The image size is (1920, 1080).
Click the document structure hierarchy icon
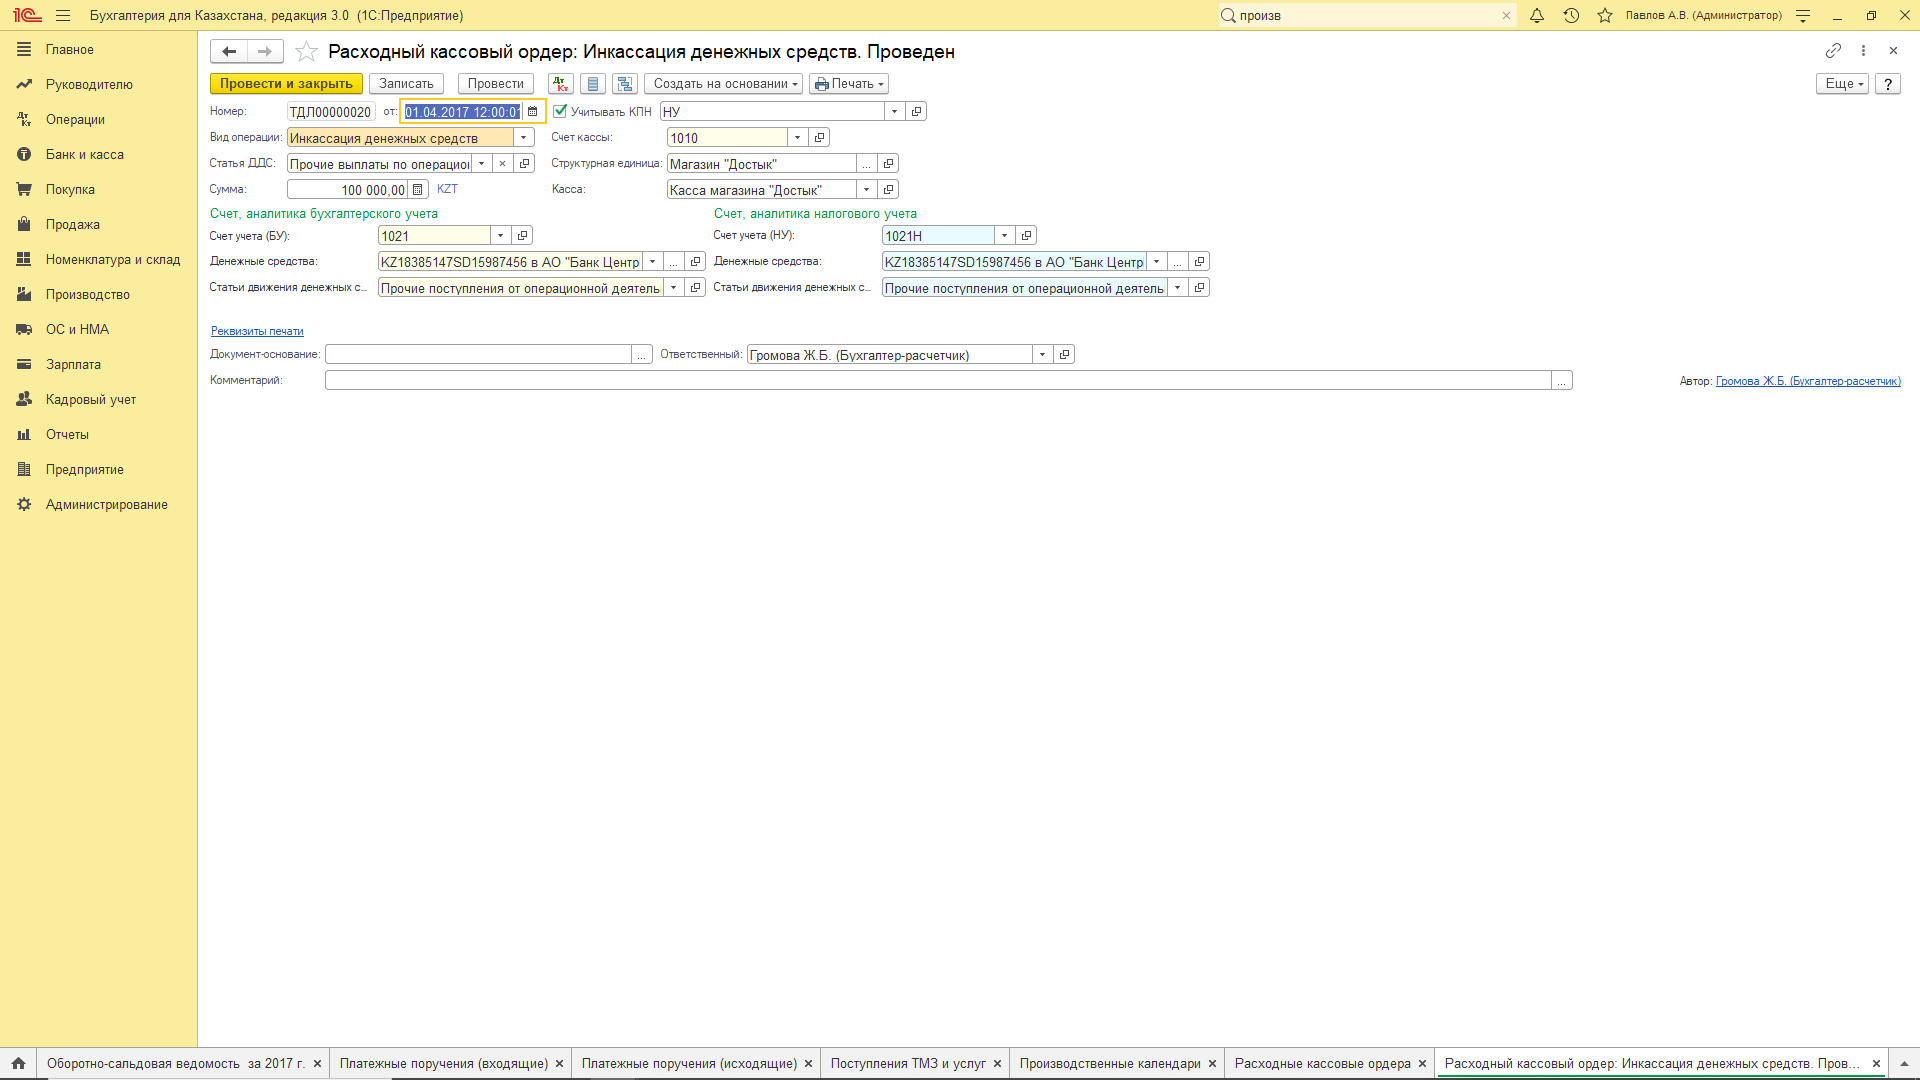tap(625, 84)
